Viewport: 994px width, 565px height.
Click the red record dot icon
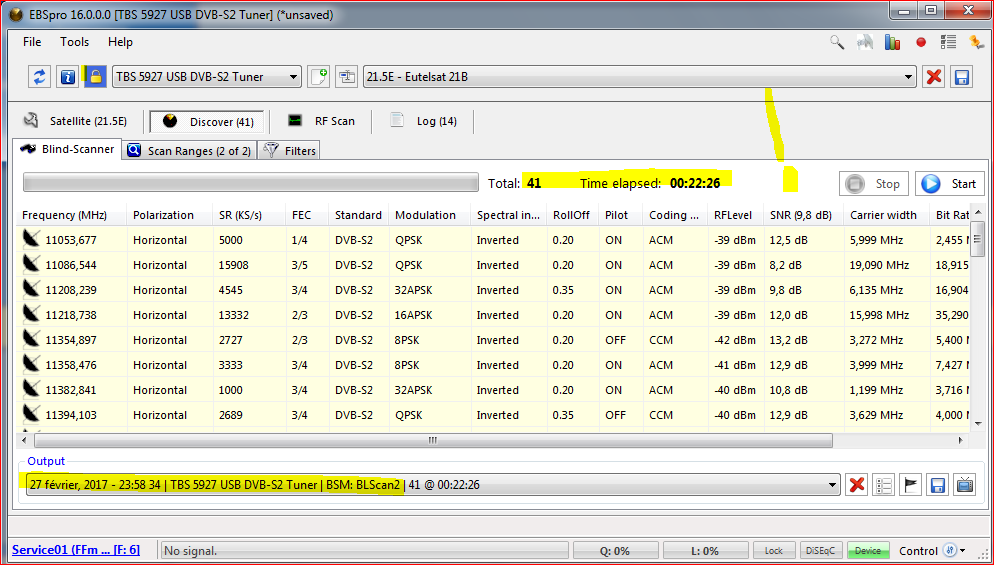(921, 42)
